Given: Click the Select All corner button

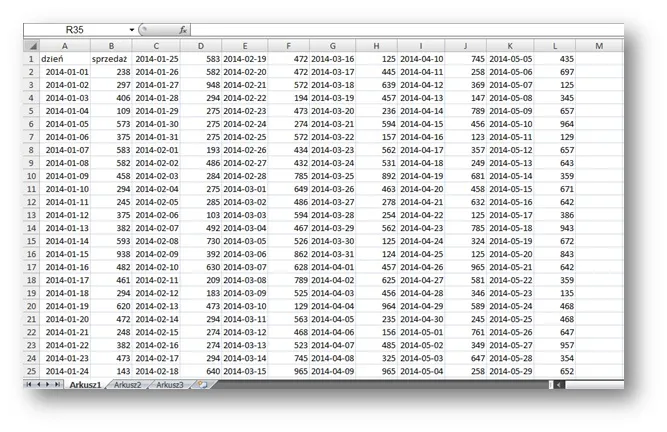Looking at the screenshot, I should pos(32,46).
